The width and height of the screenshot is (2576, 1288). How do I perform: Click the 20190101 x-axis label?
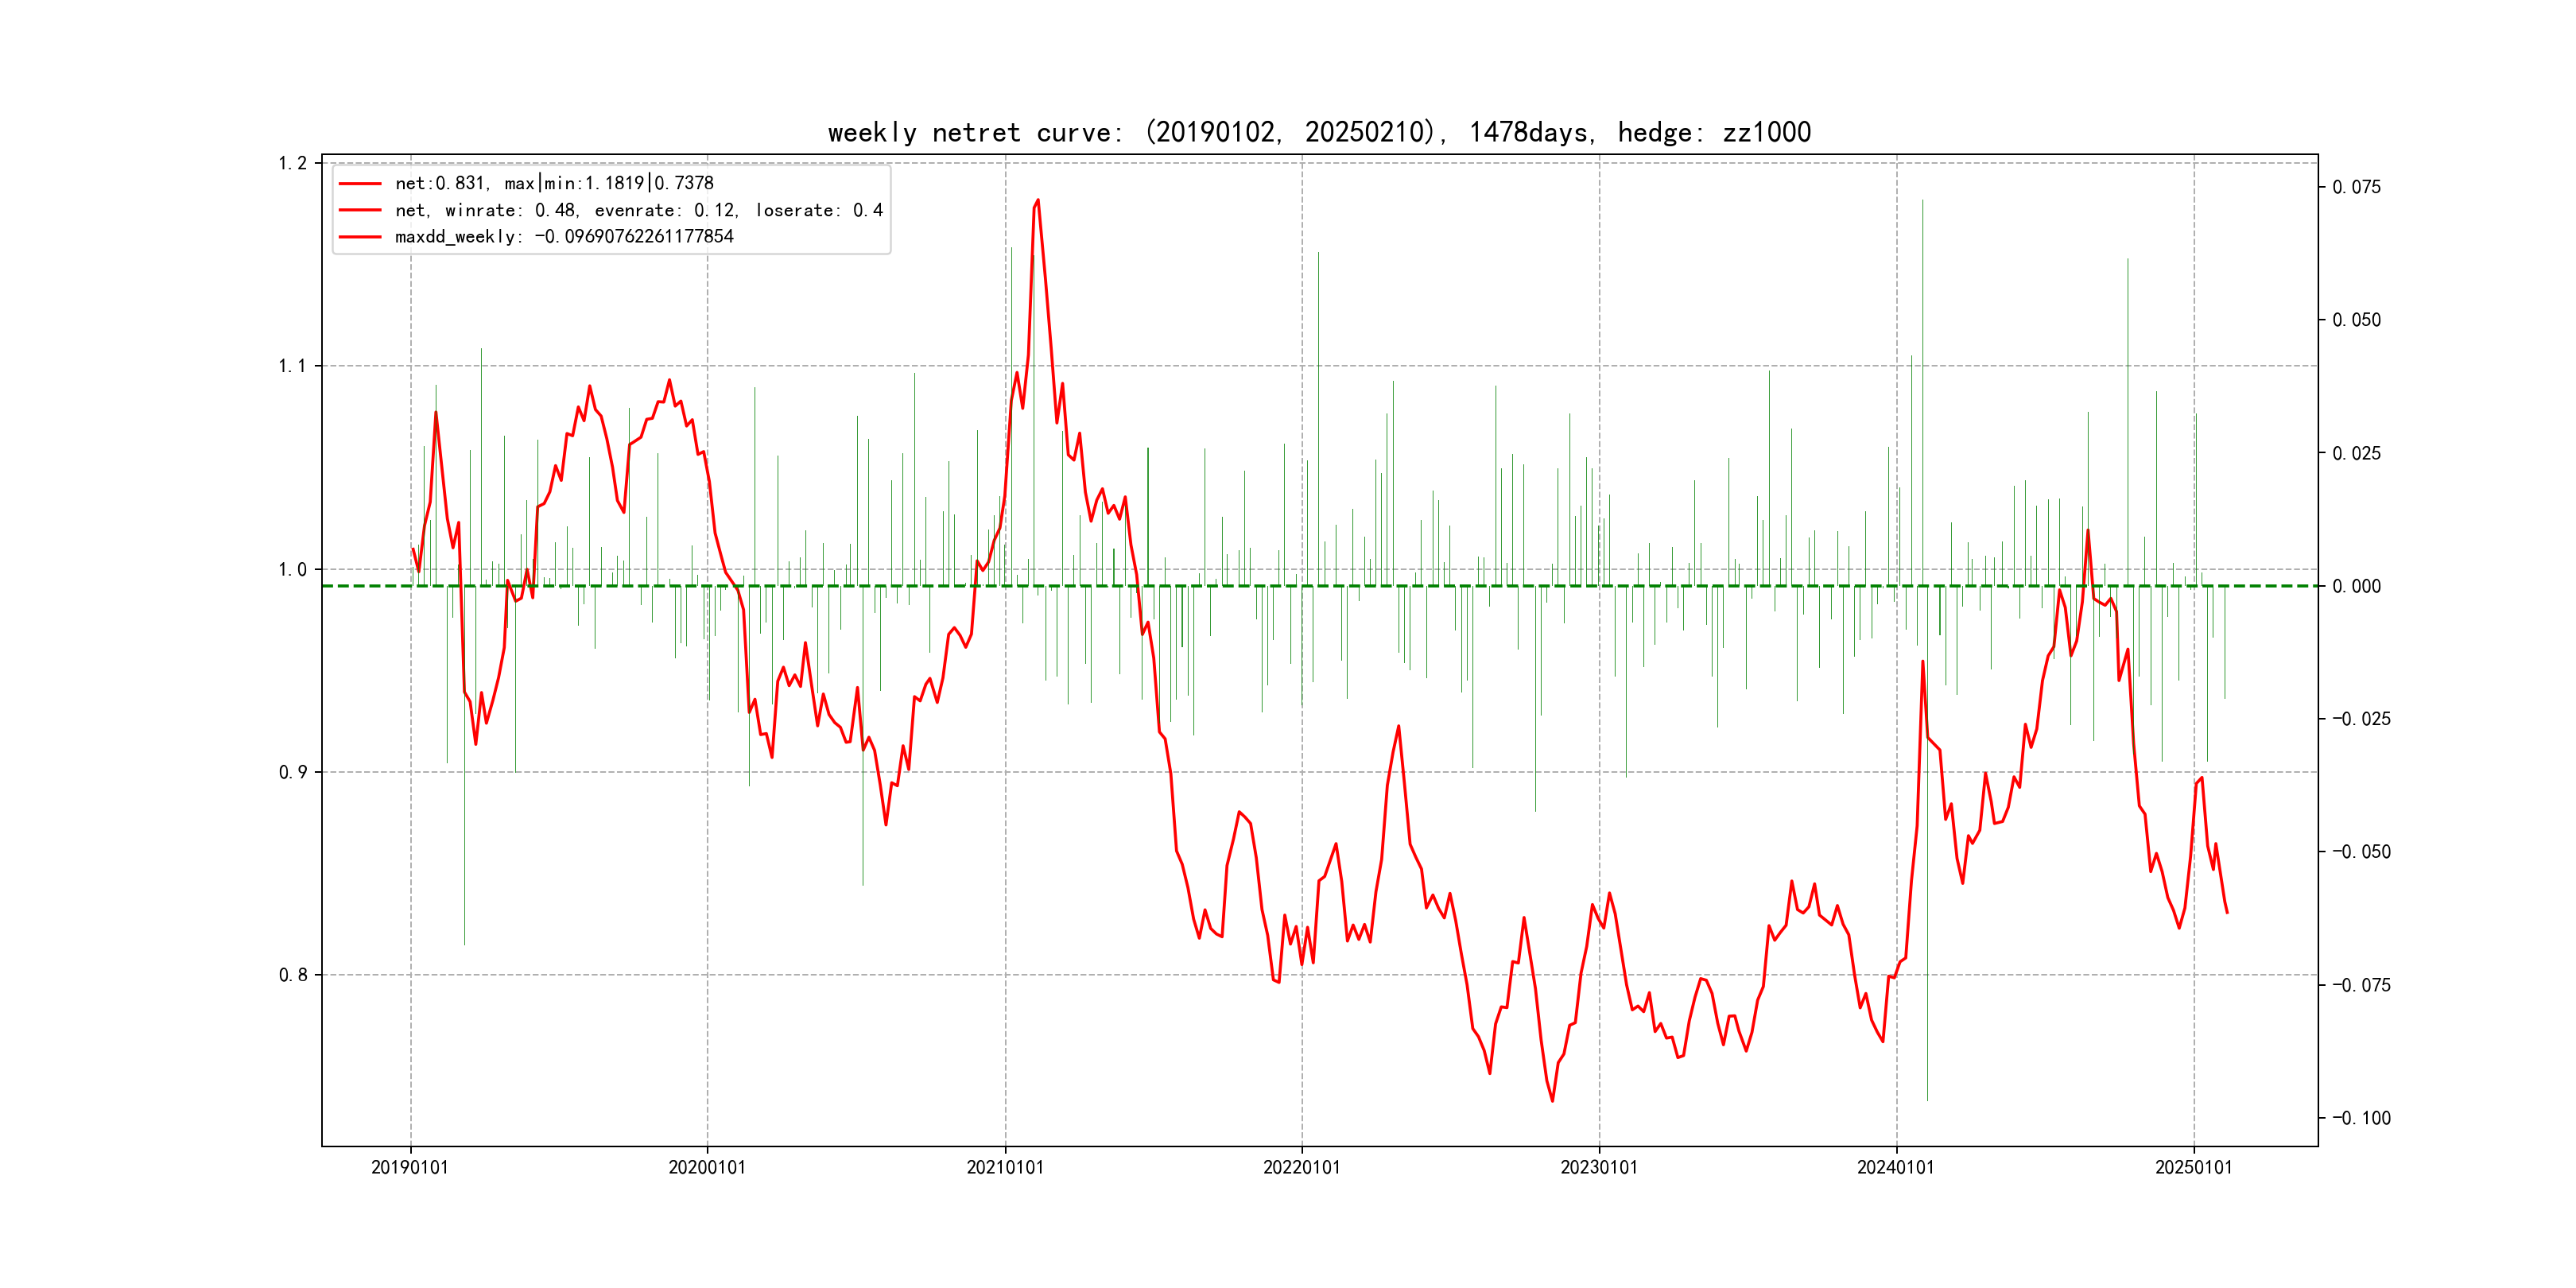(x=410, y=1168)
